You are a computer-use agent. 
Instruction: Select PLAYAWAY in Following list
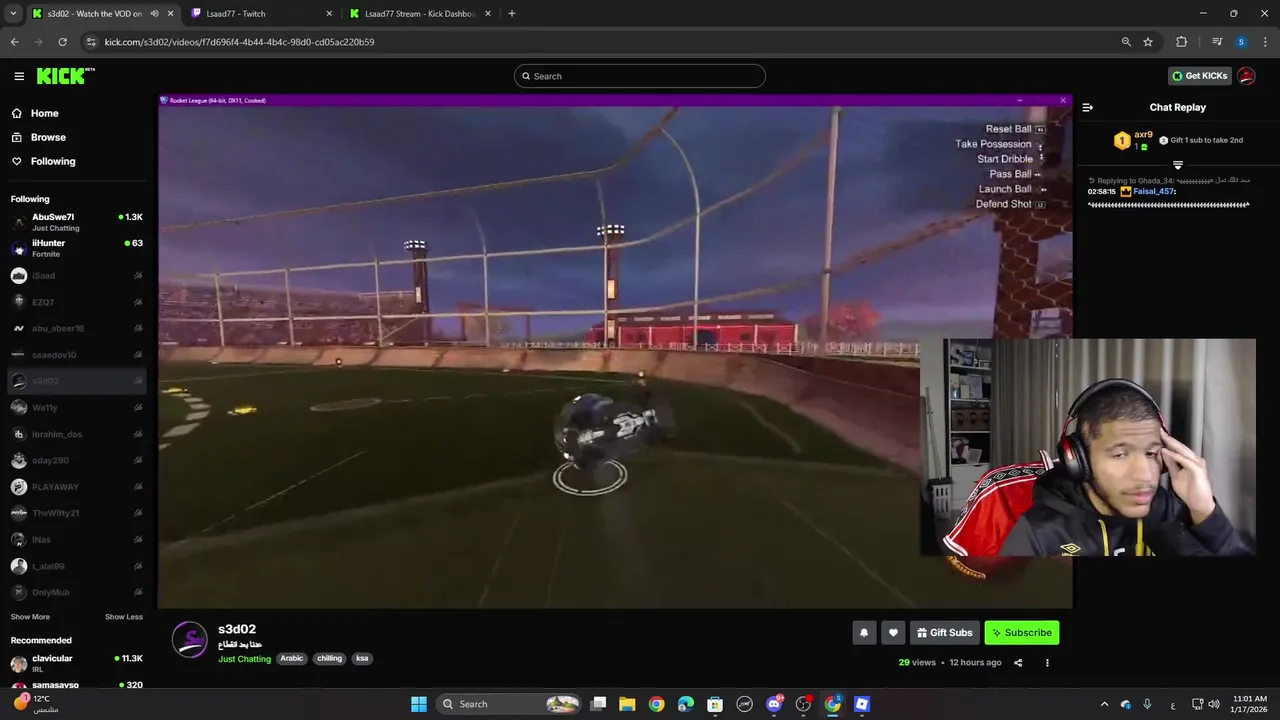coord(77,487)
